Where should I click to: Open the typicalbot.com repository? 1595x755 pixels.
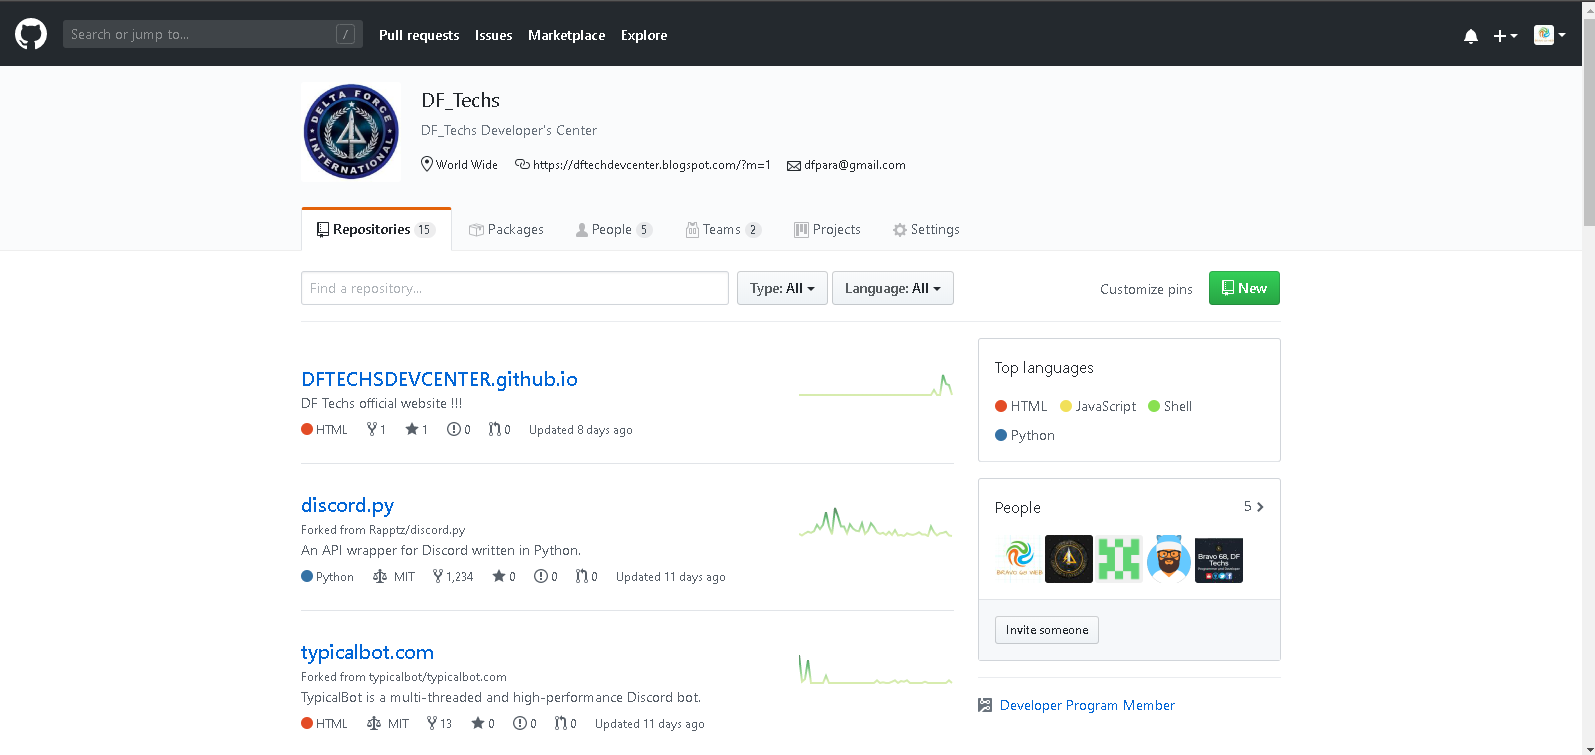point(368,652)
